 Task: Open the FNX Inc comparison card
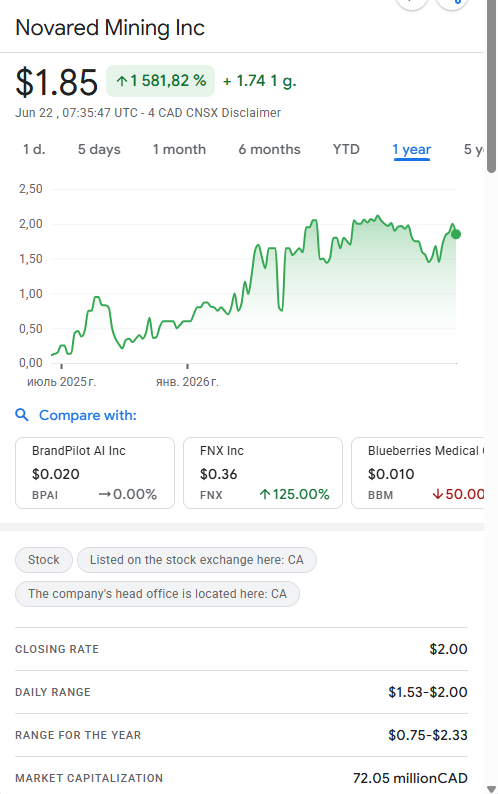[263, 473]
